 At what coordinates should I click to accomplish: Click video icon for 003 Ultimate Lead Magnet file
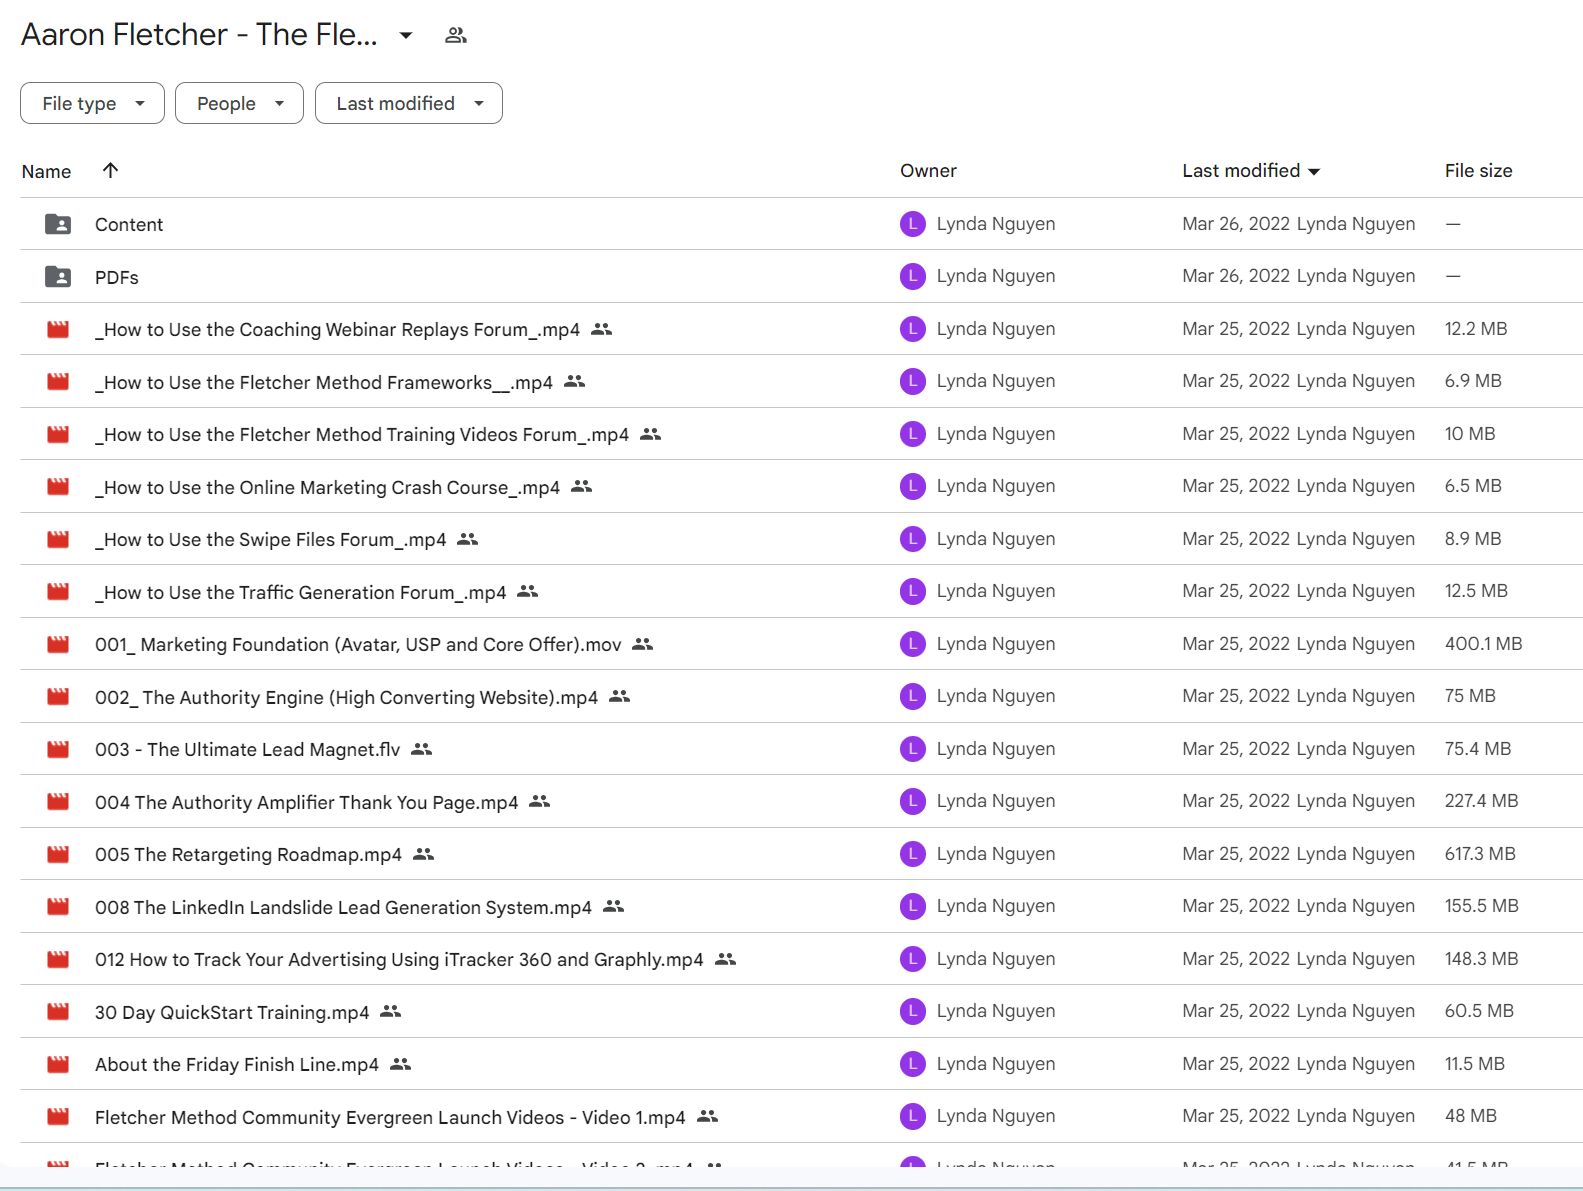58,749
